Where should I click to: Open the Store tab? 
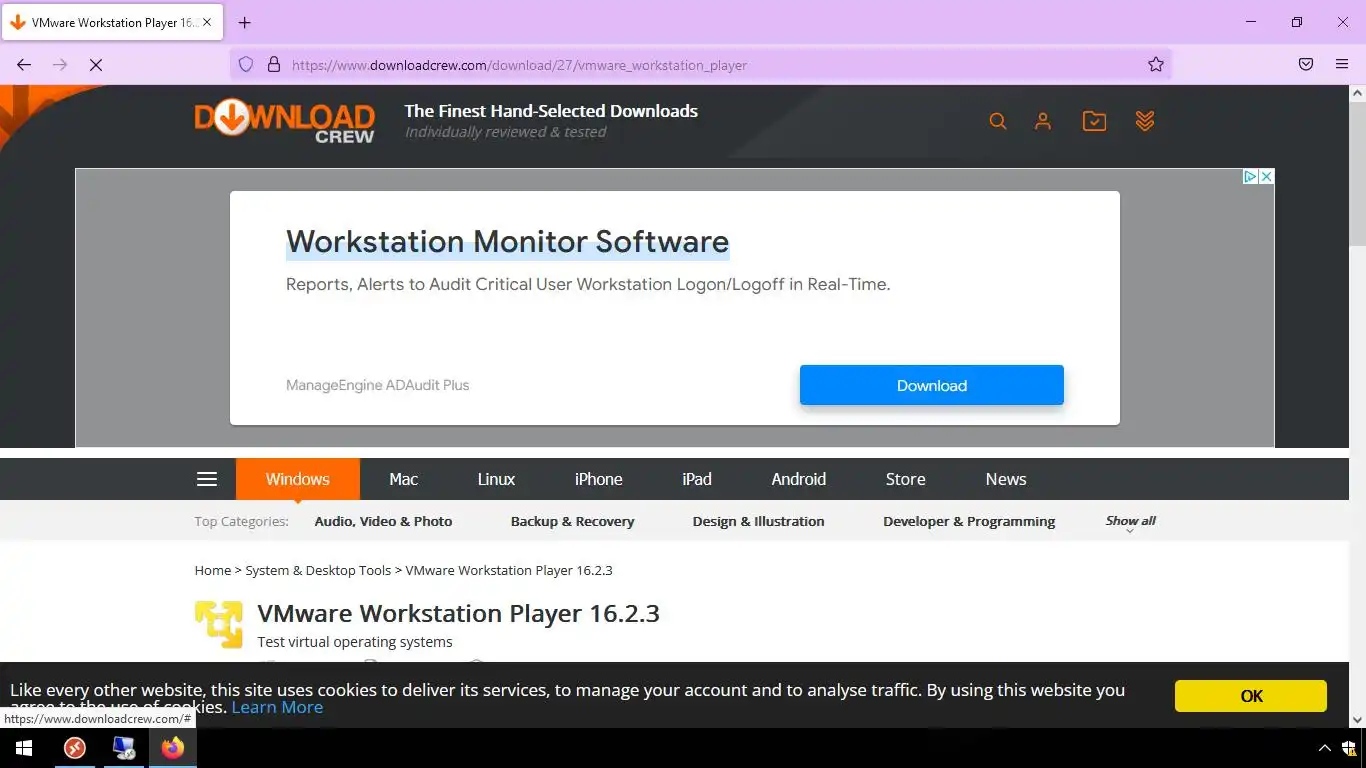coord(906,479)
